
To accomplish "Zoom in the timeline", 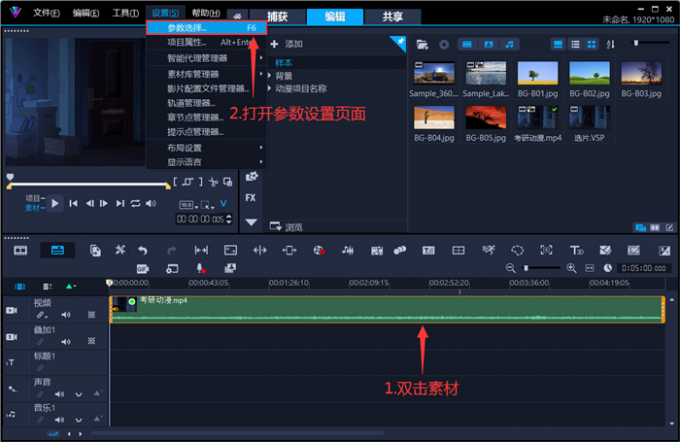I will click(x=572, y=268).
